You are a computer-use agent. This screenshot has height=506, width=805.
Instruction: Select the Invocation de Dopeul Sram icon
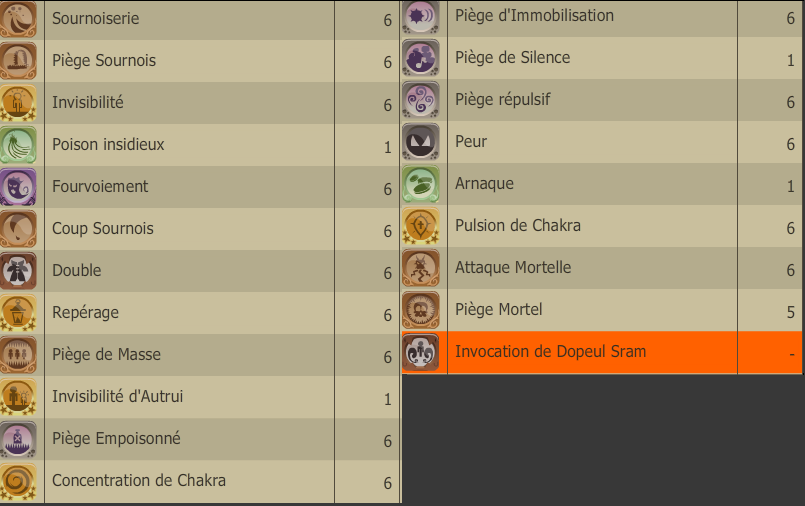(421, 352)
